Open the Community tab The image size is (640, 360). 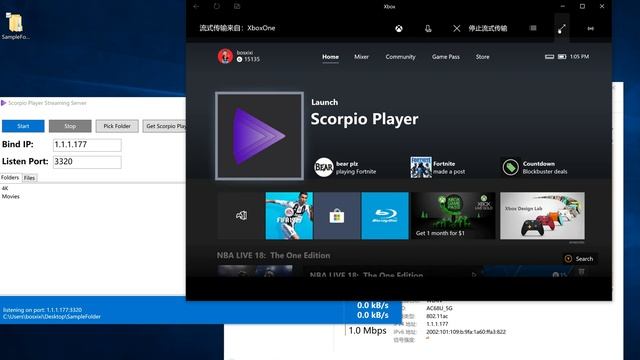click(400, 57)
